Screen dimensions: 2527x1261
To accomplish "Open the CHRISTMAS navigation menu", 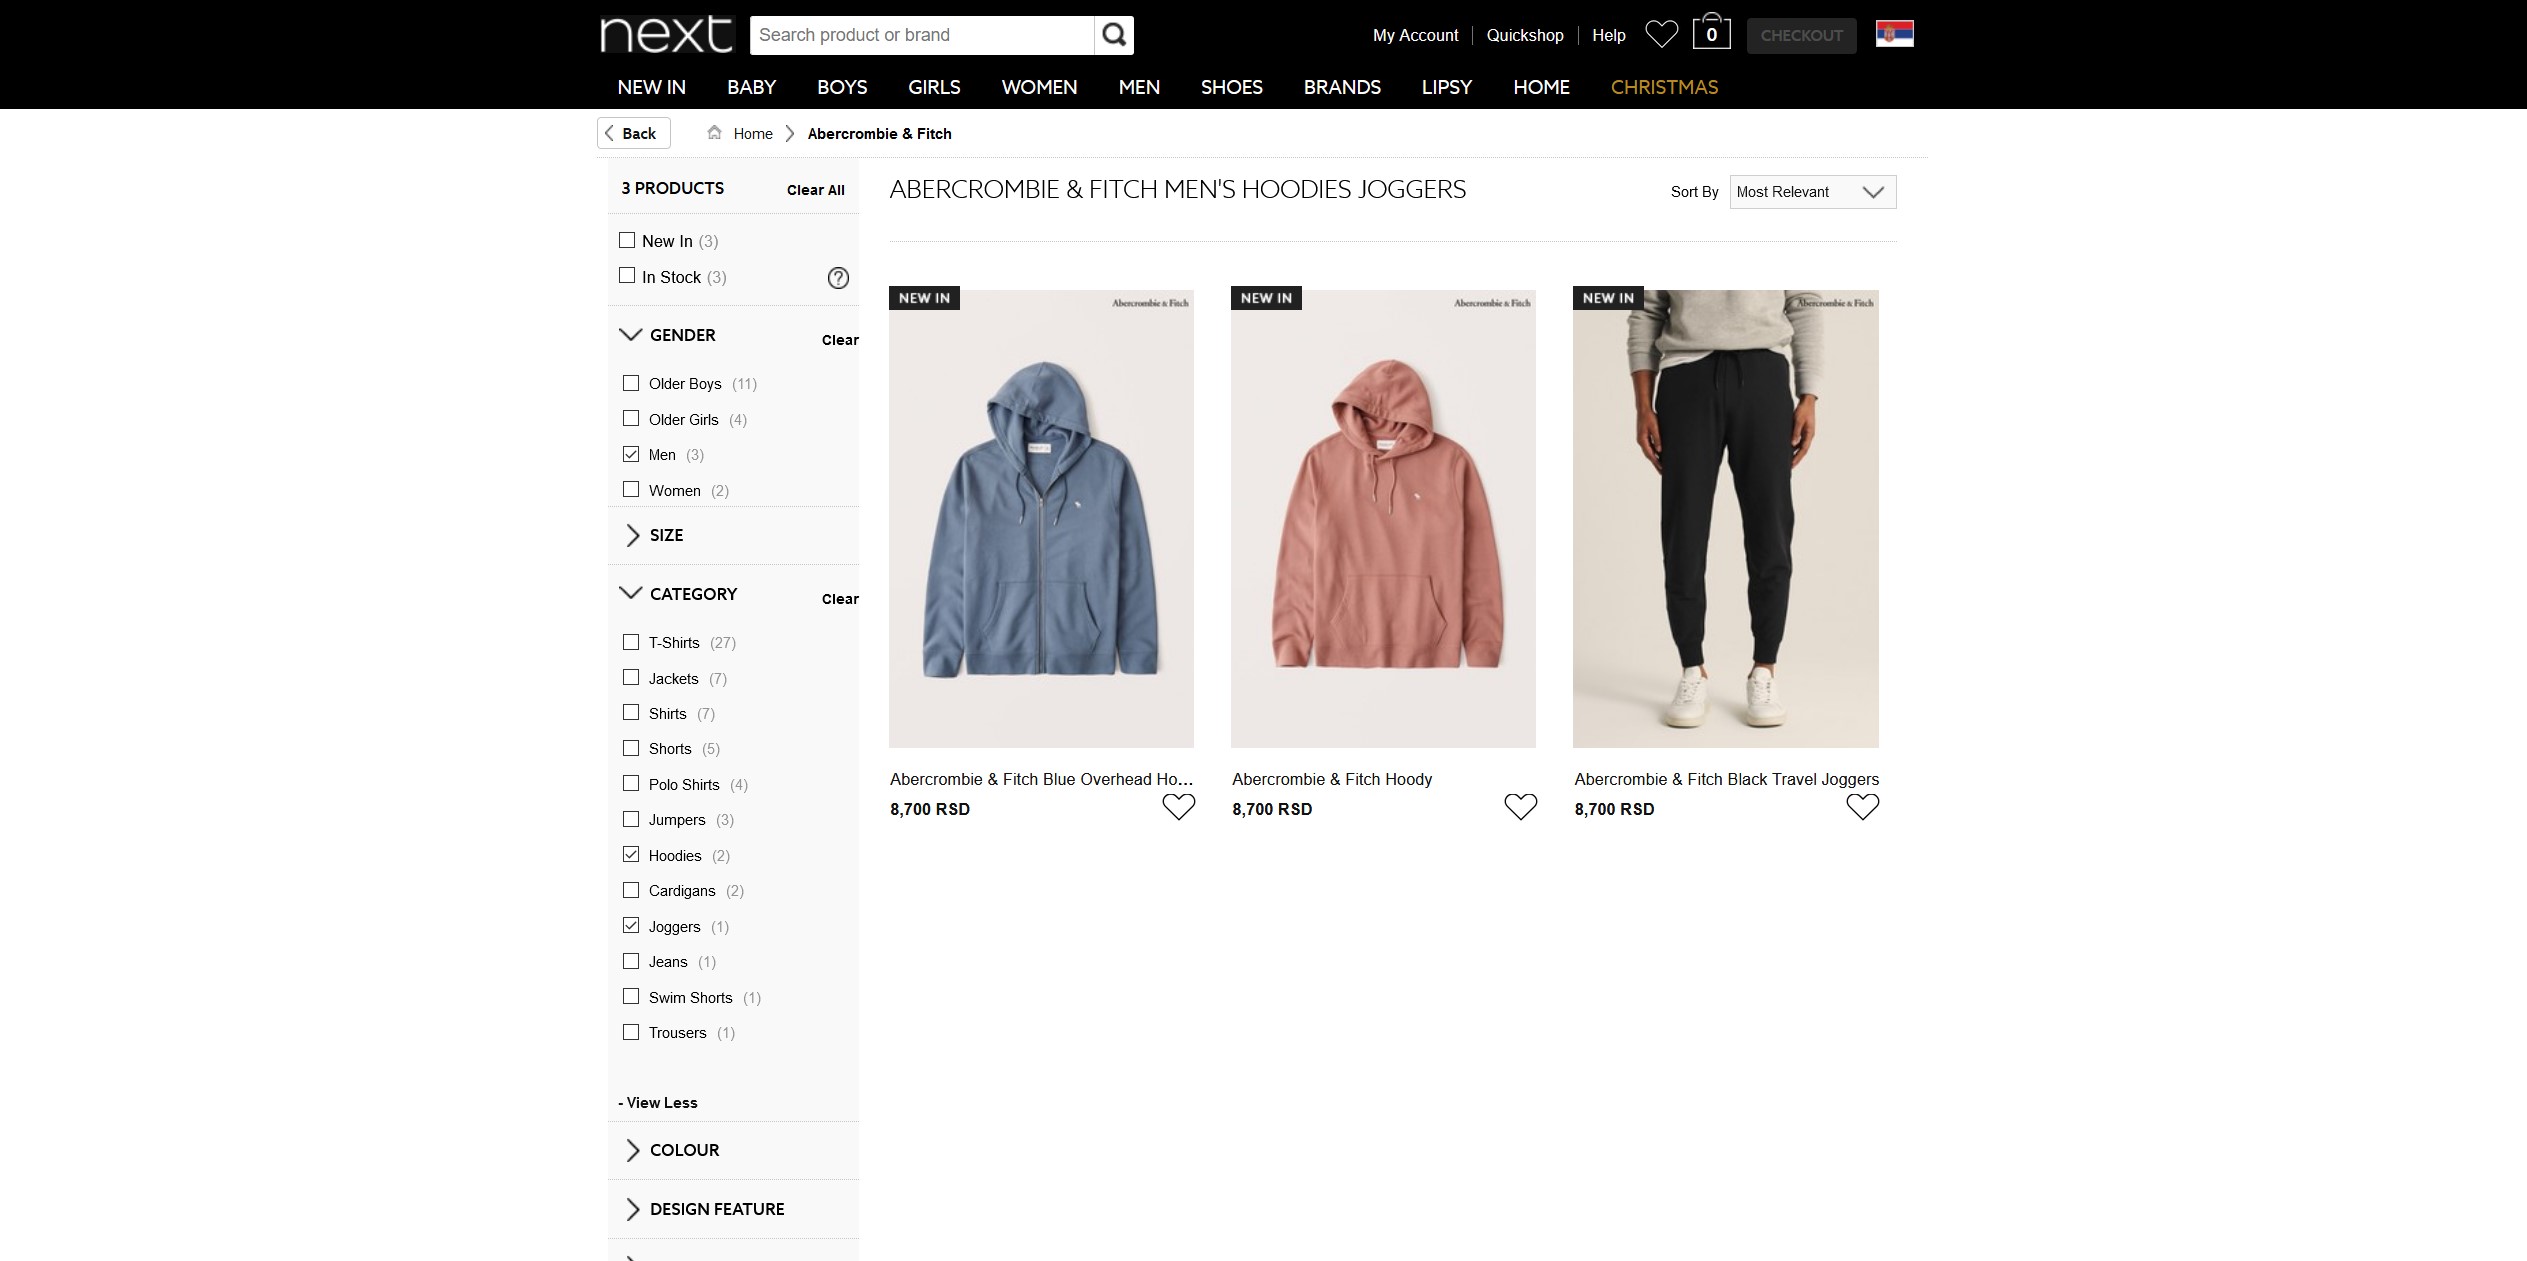I will coord(1664,87).
